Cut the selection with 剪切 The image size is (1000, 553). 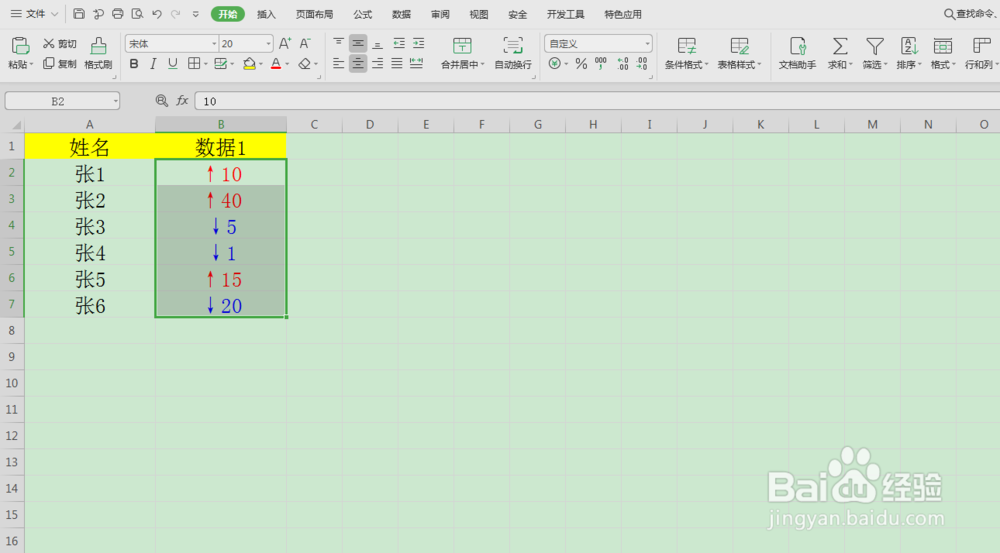(59, 43)
